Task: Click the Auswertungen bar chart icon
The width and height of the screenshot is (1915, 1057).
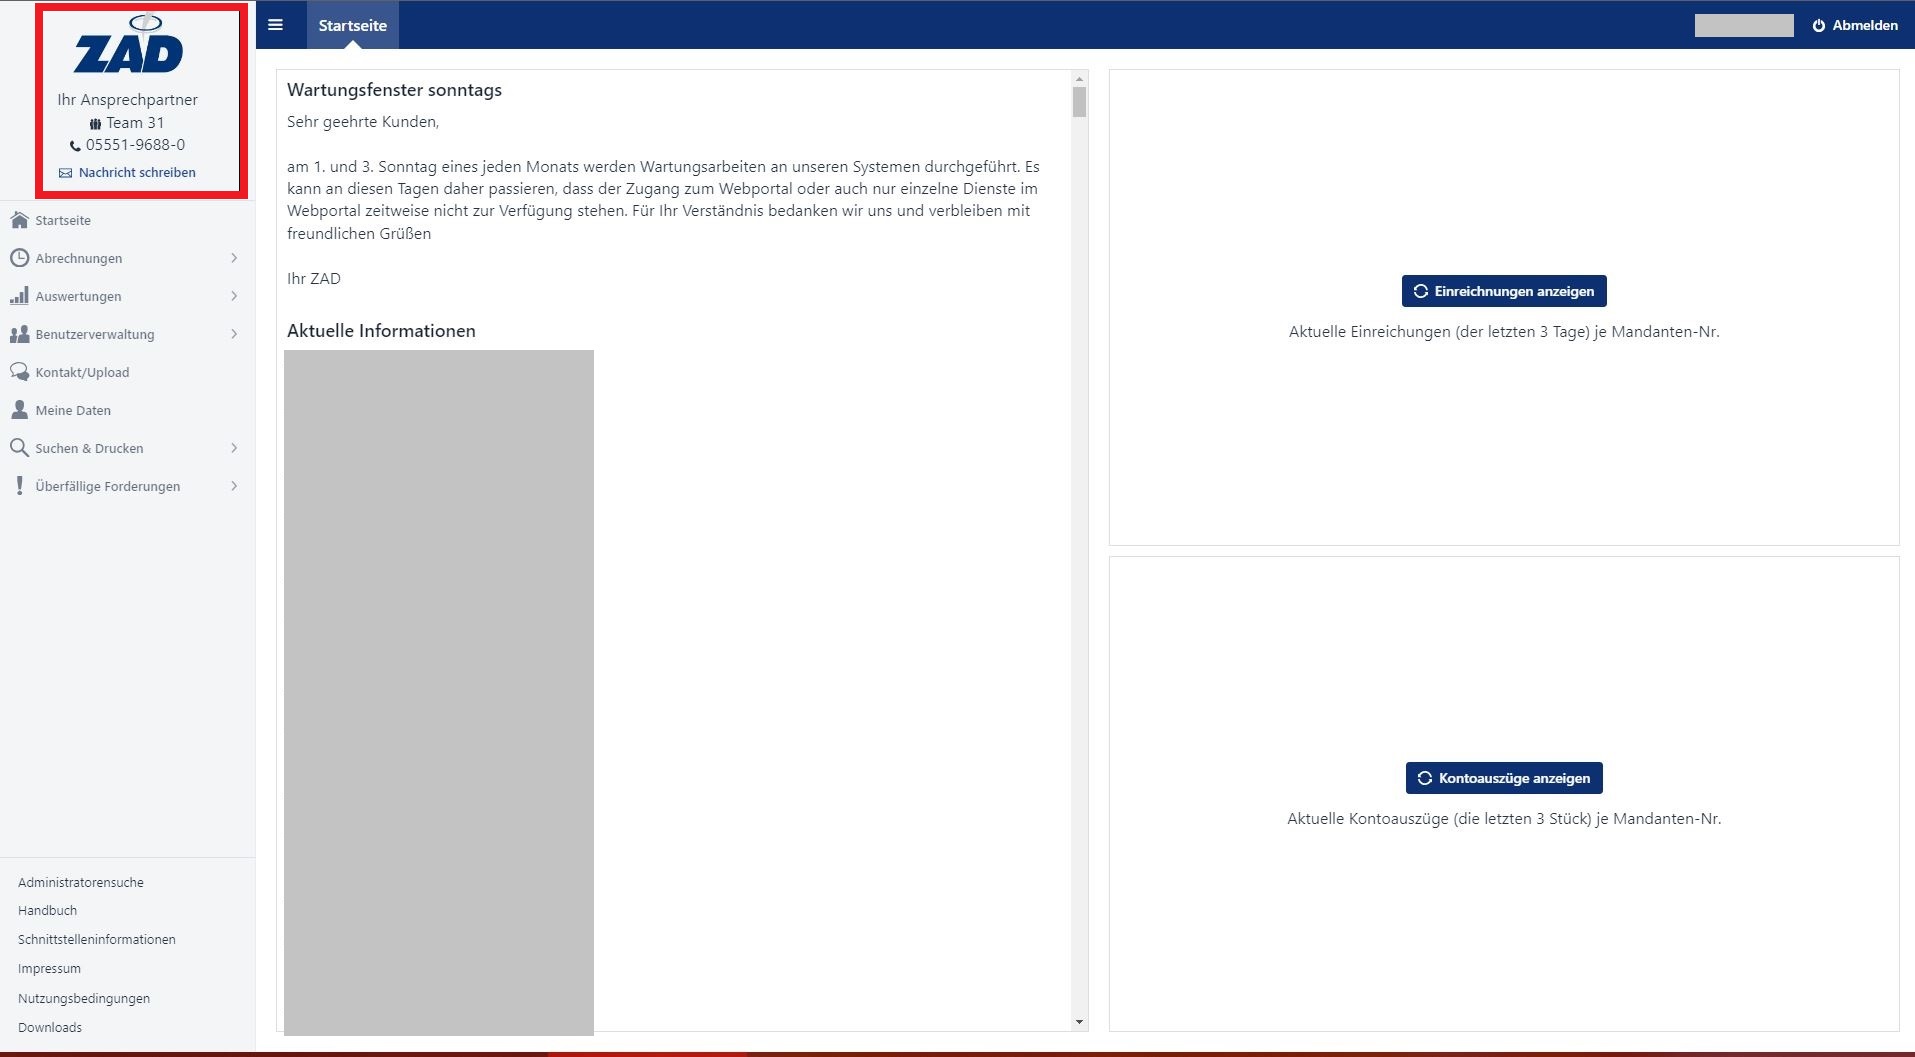Action: (x=19, y=296)
